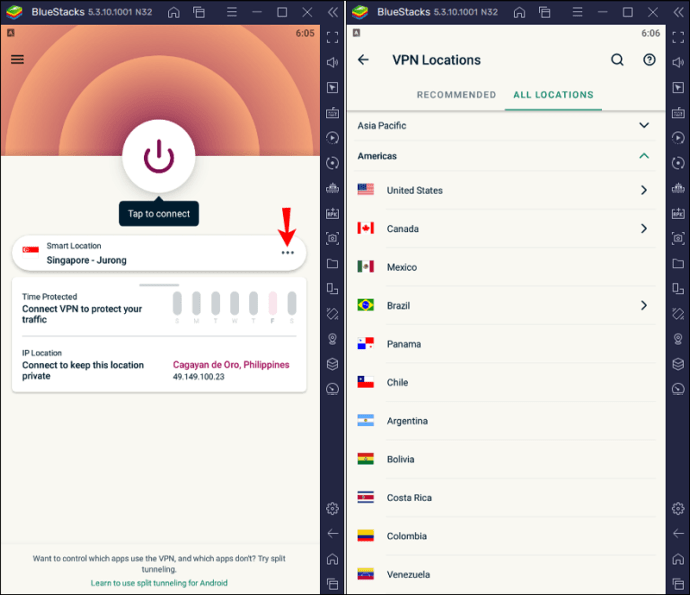Collapse sidebar arrows in left title bar

pos(333,12)
